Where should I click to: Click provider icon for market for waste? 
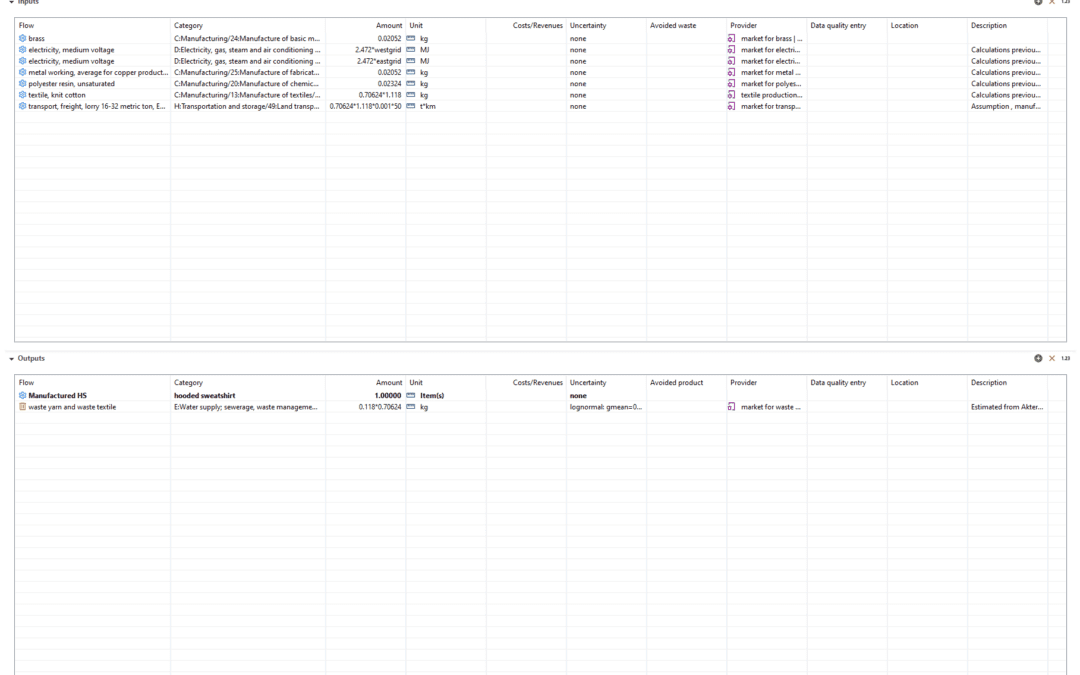[732, 407]
